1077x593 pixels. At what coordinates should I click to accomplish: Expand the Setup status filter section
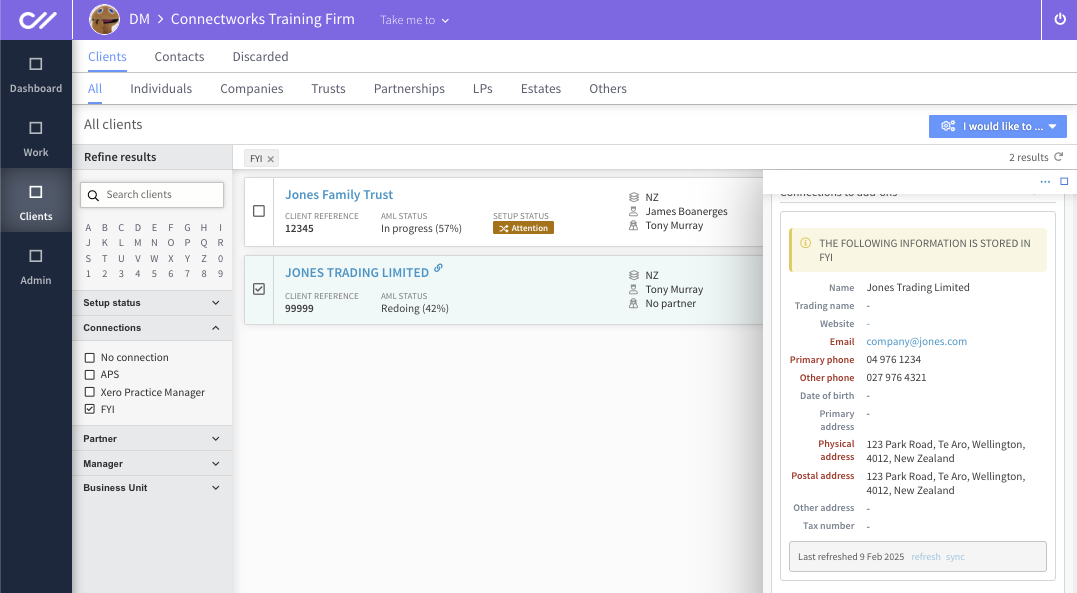point(152,302)
